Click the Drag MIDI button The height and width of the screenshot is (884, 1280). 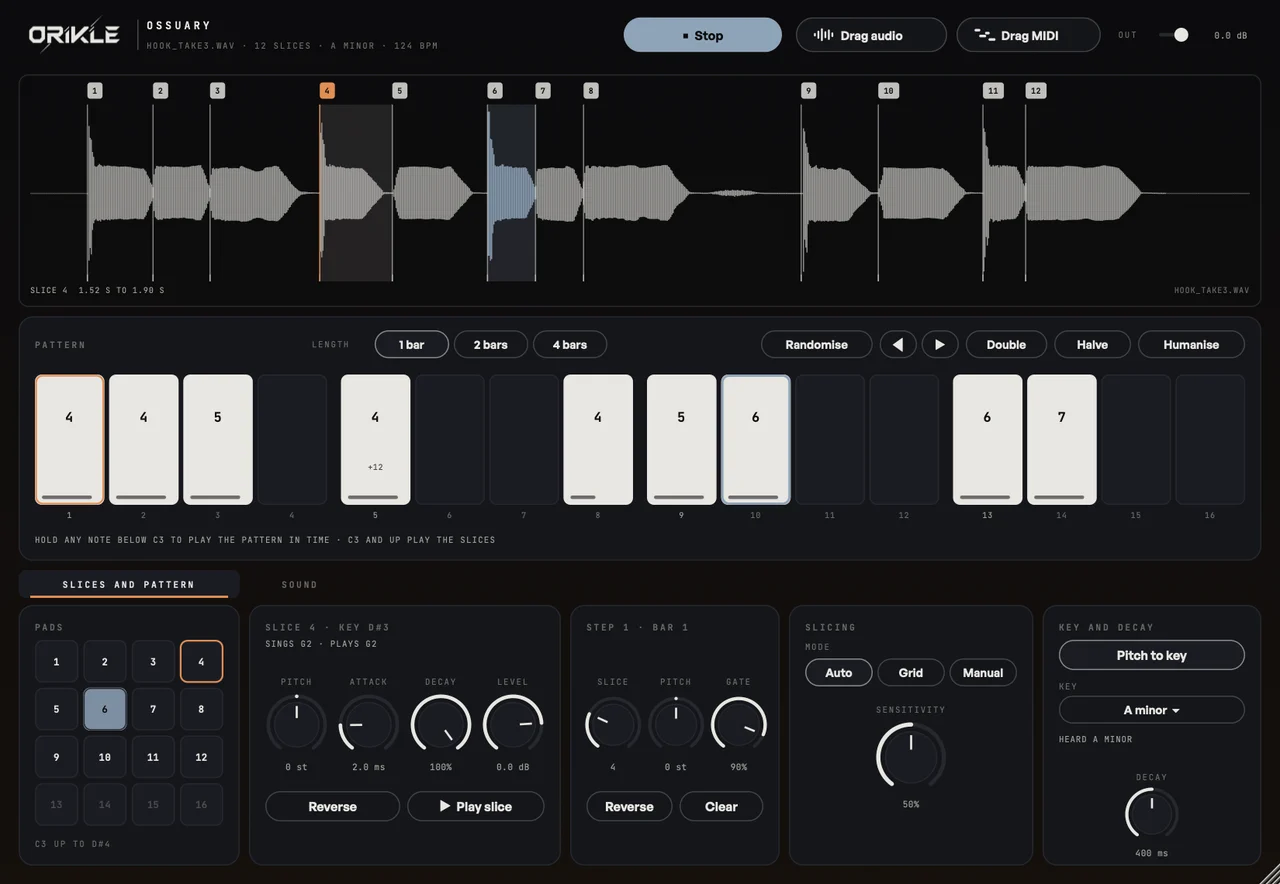tap(1028, 35)
